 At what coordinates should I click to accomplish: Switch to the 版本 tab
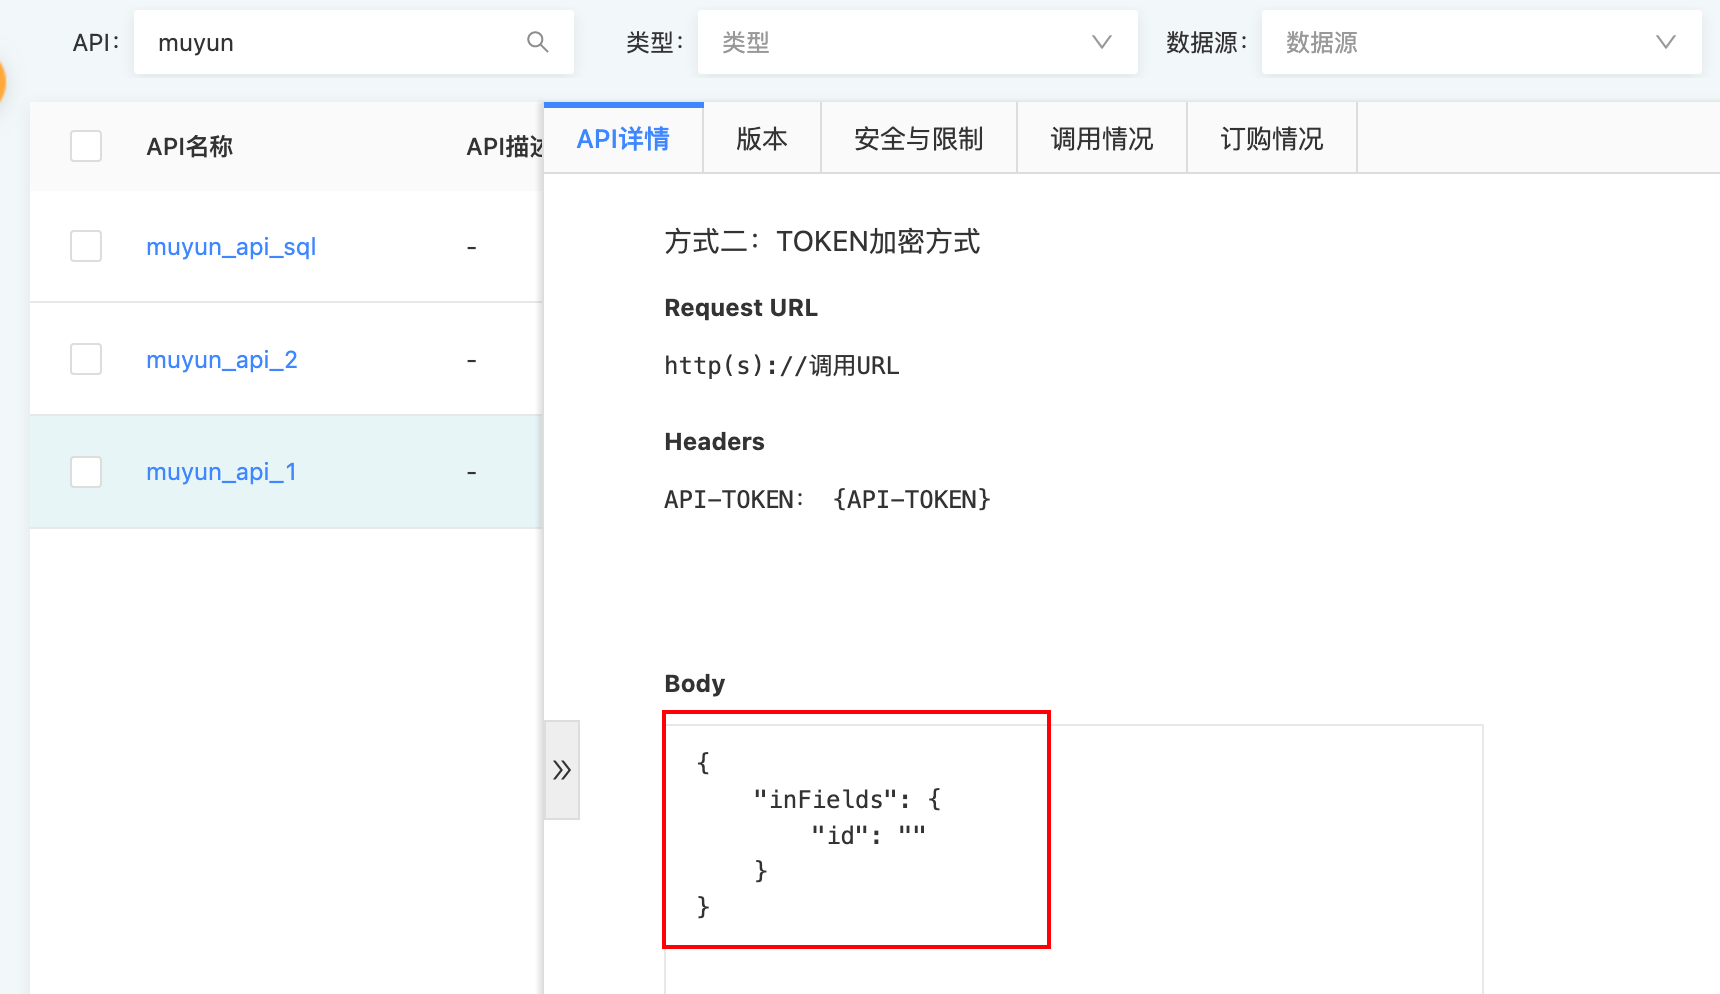[x=762, y=139]
